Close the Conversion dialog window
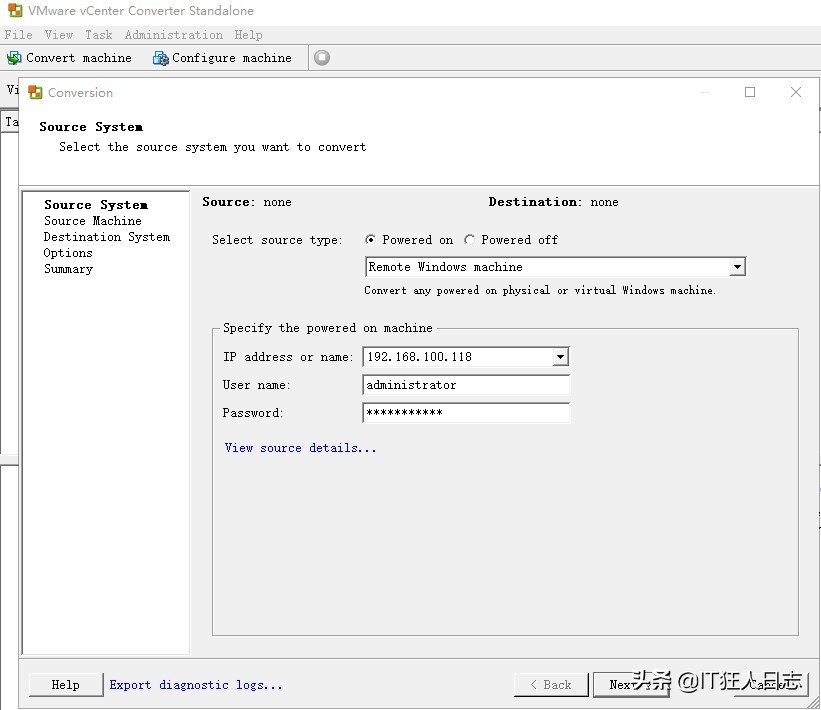 click(796, 92)
